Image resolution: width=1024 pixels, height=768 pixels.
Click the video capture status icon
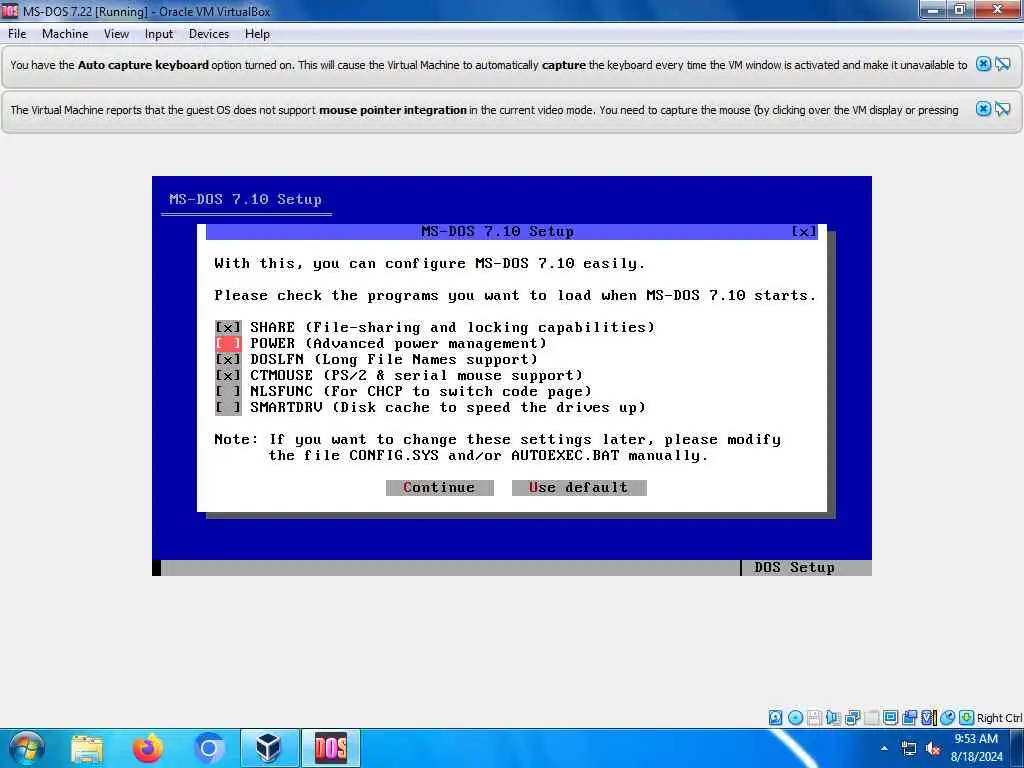tap(910, 718)
